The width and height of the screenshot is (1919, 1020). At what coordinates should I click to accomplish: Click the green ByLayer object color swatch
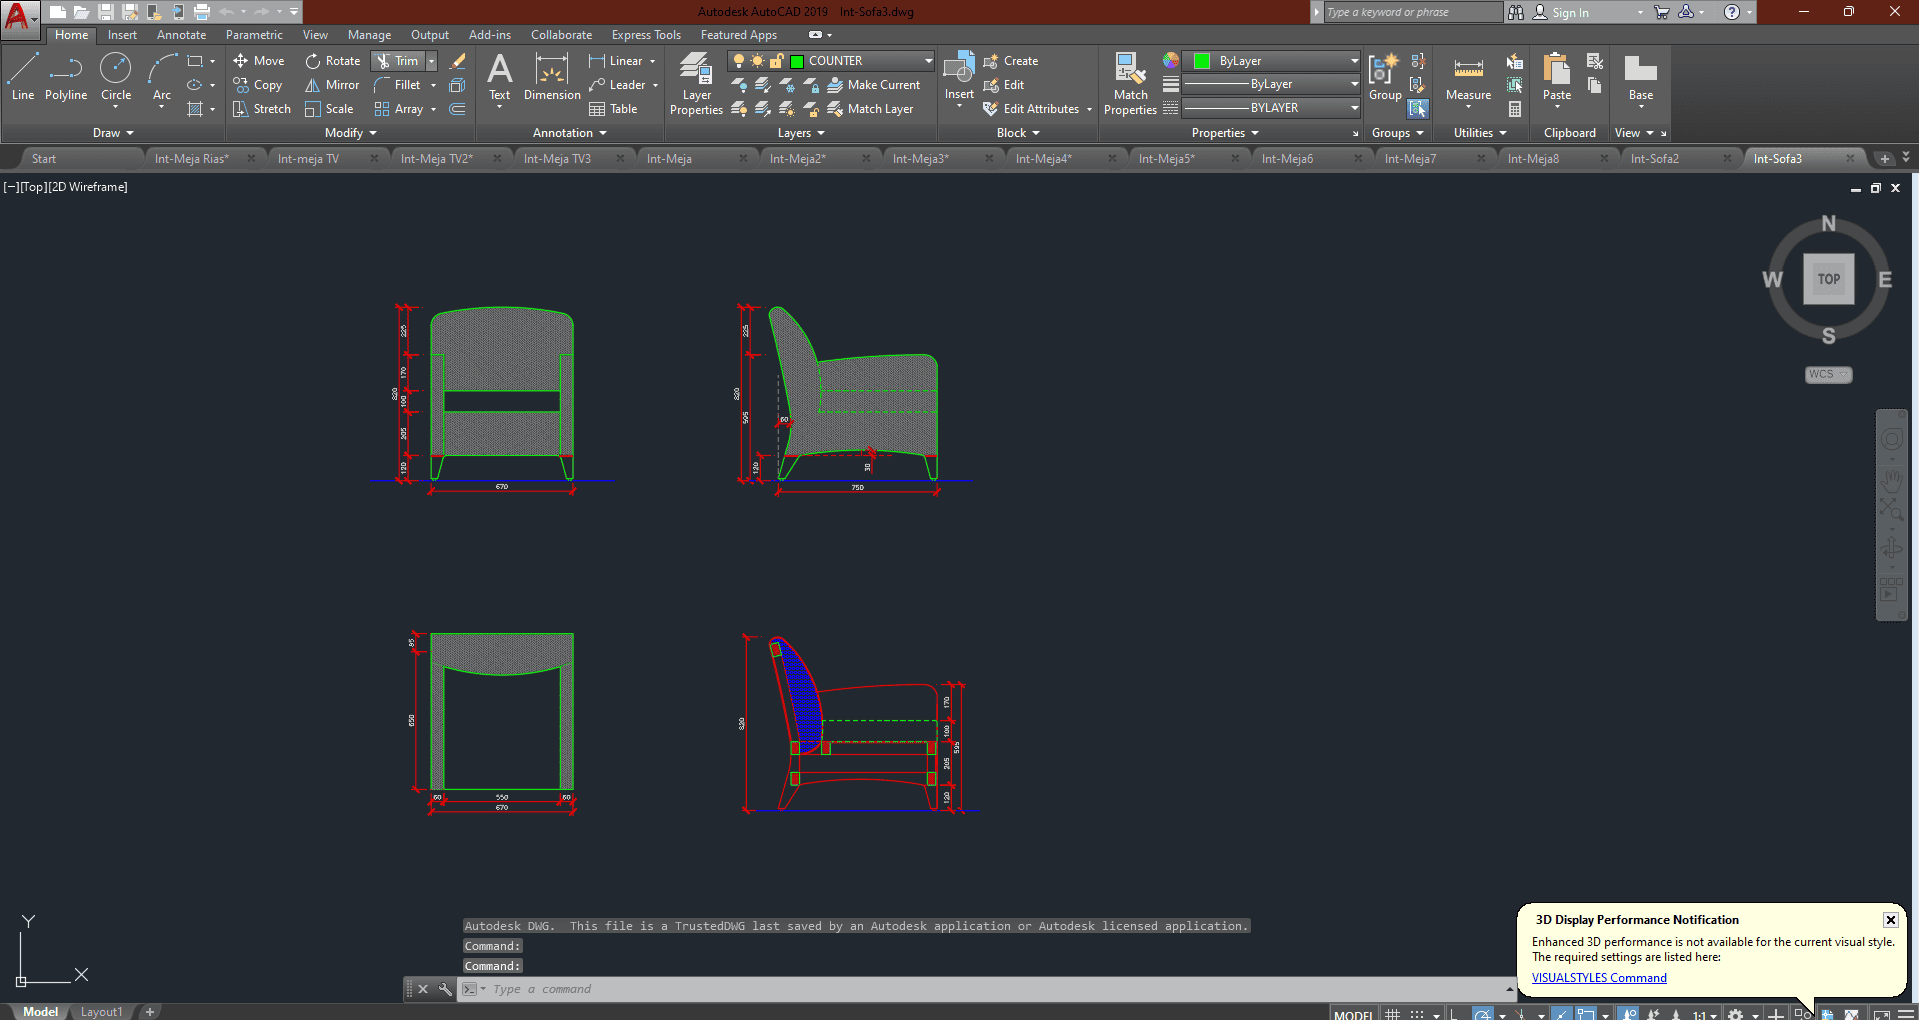point(1202,61)
